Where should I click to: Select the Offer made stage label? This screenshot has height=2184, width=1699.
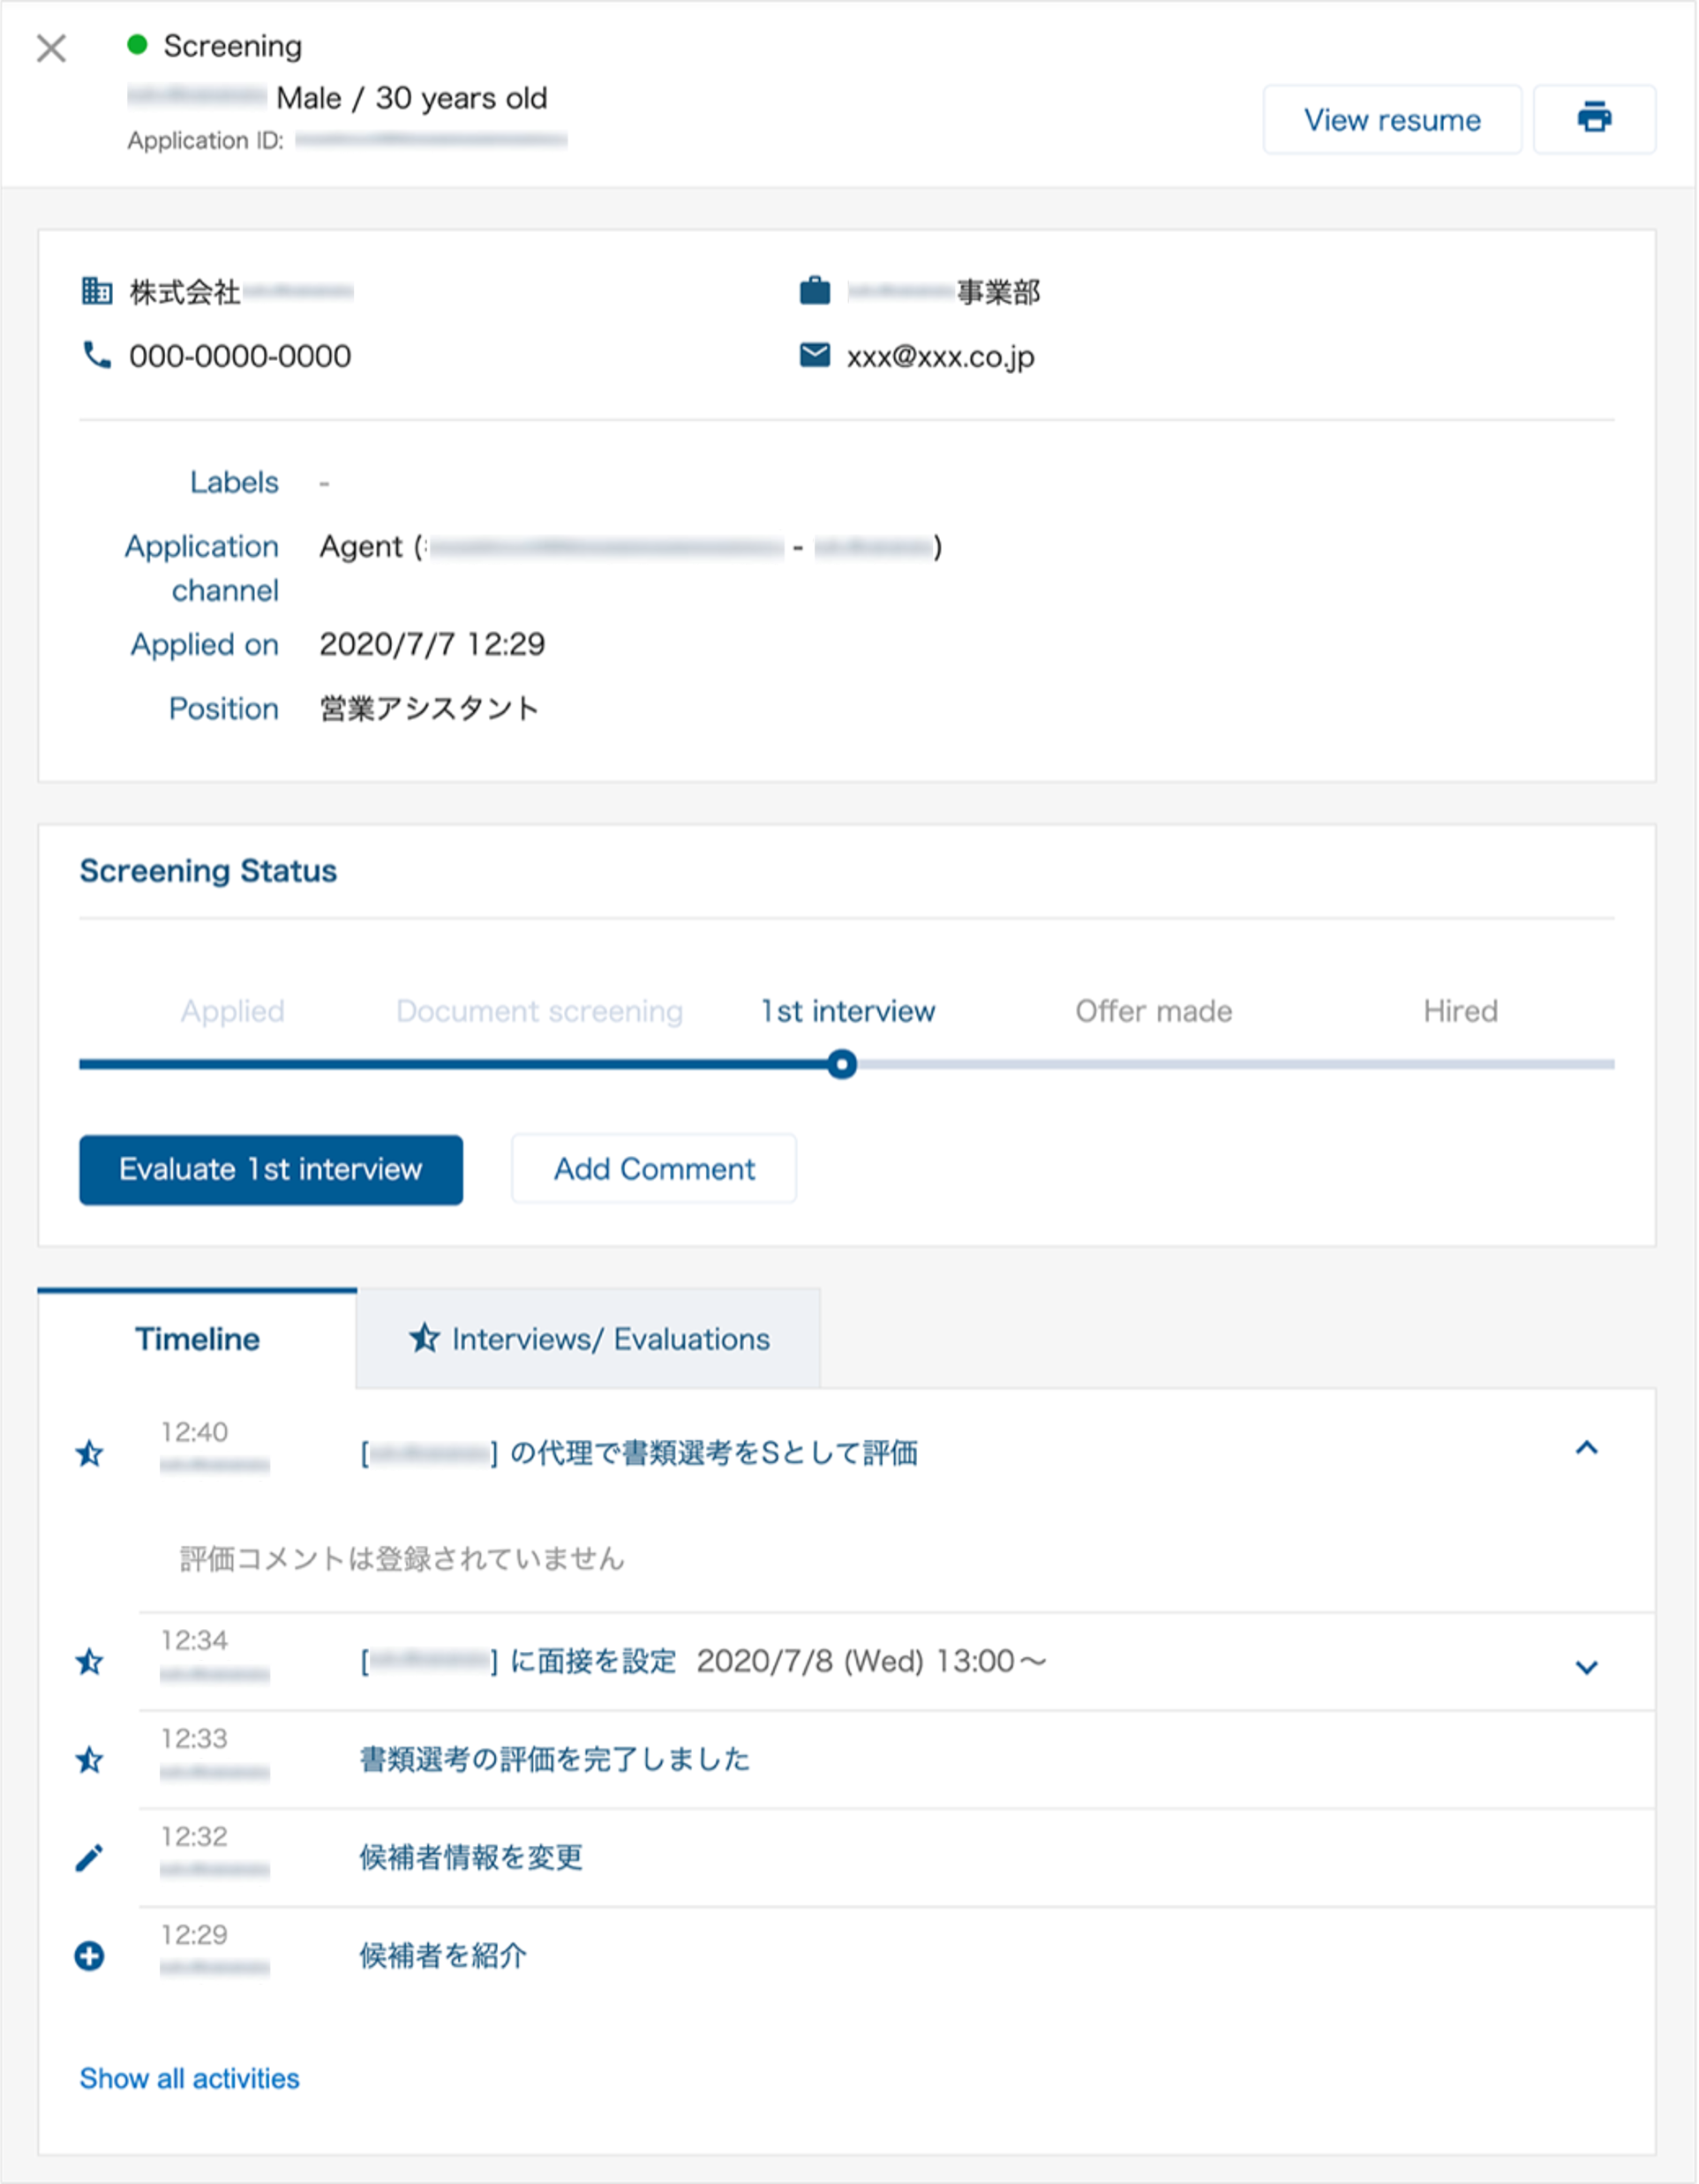(1154, 1011)
